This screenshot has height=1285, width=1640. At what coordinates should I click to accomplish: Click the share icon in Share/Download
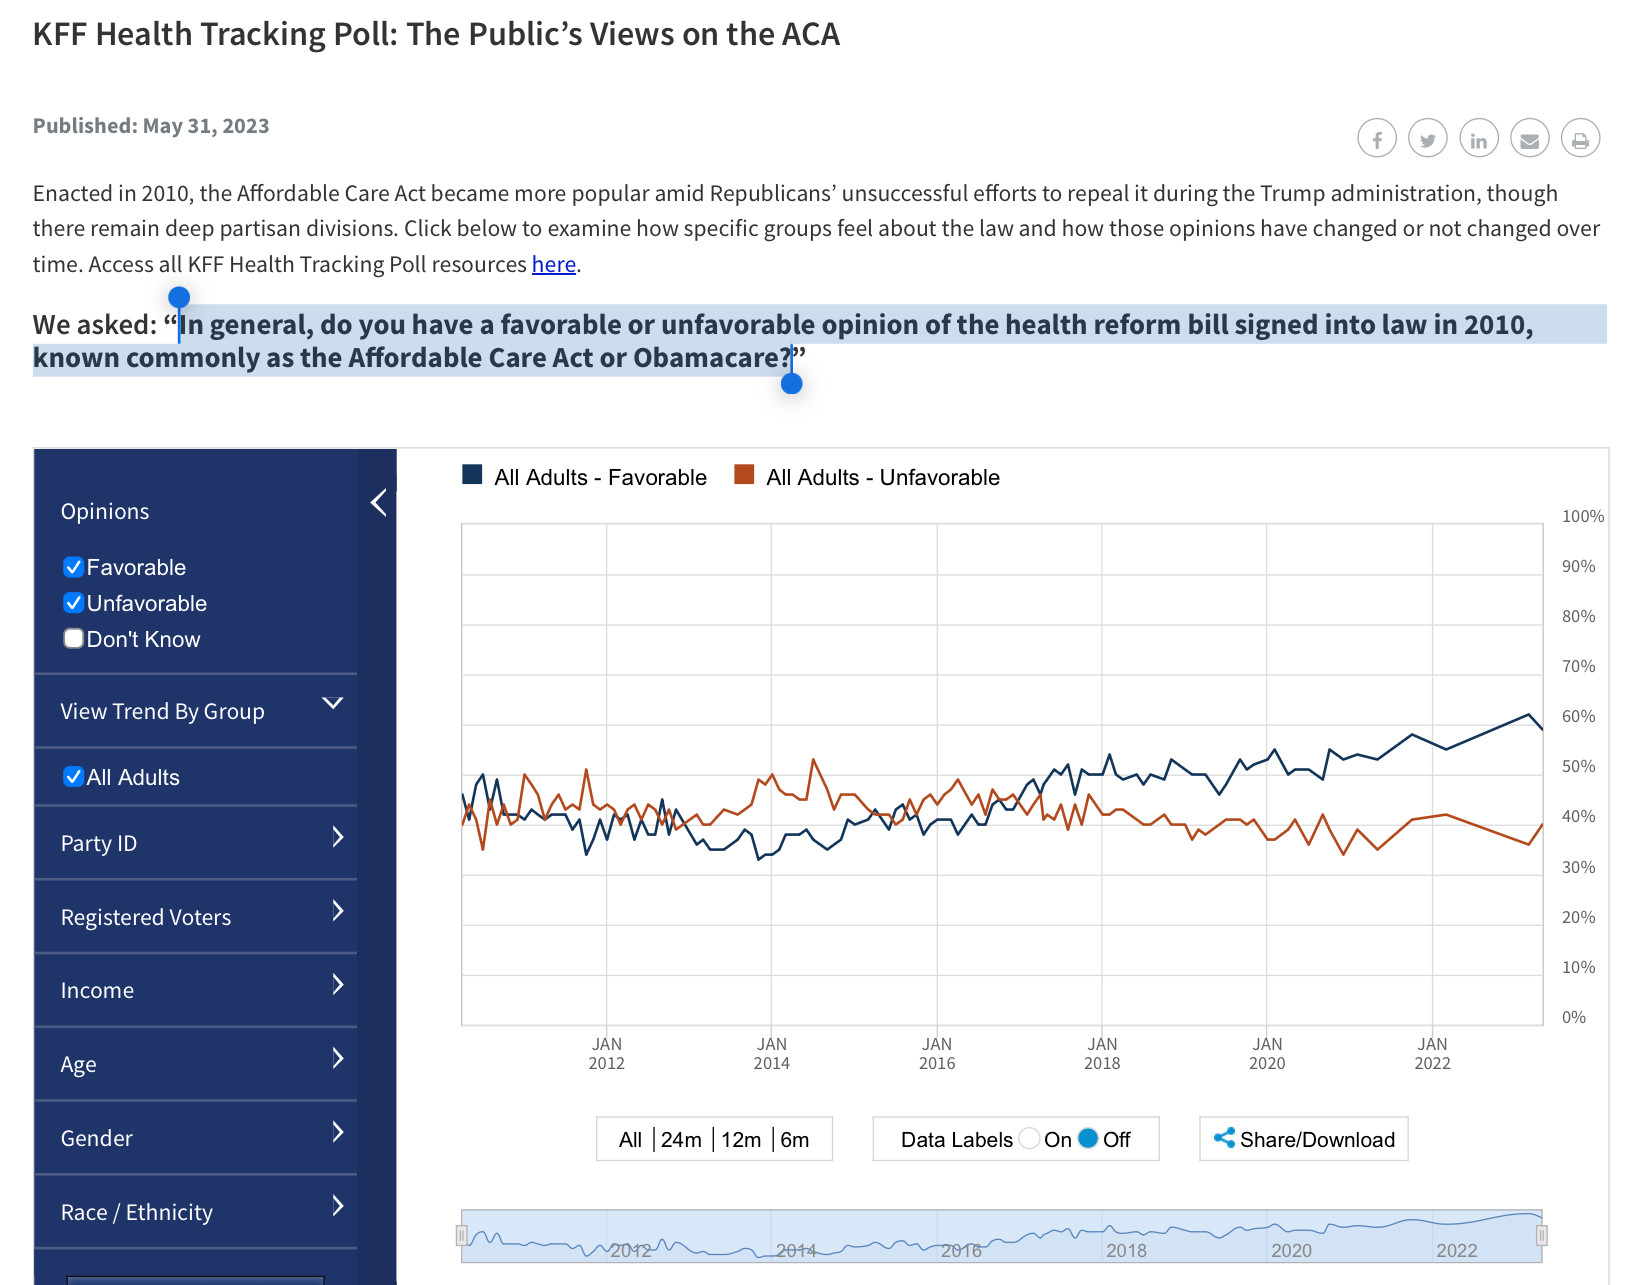[1224, 1138]
